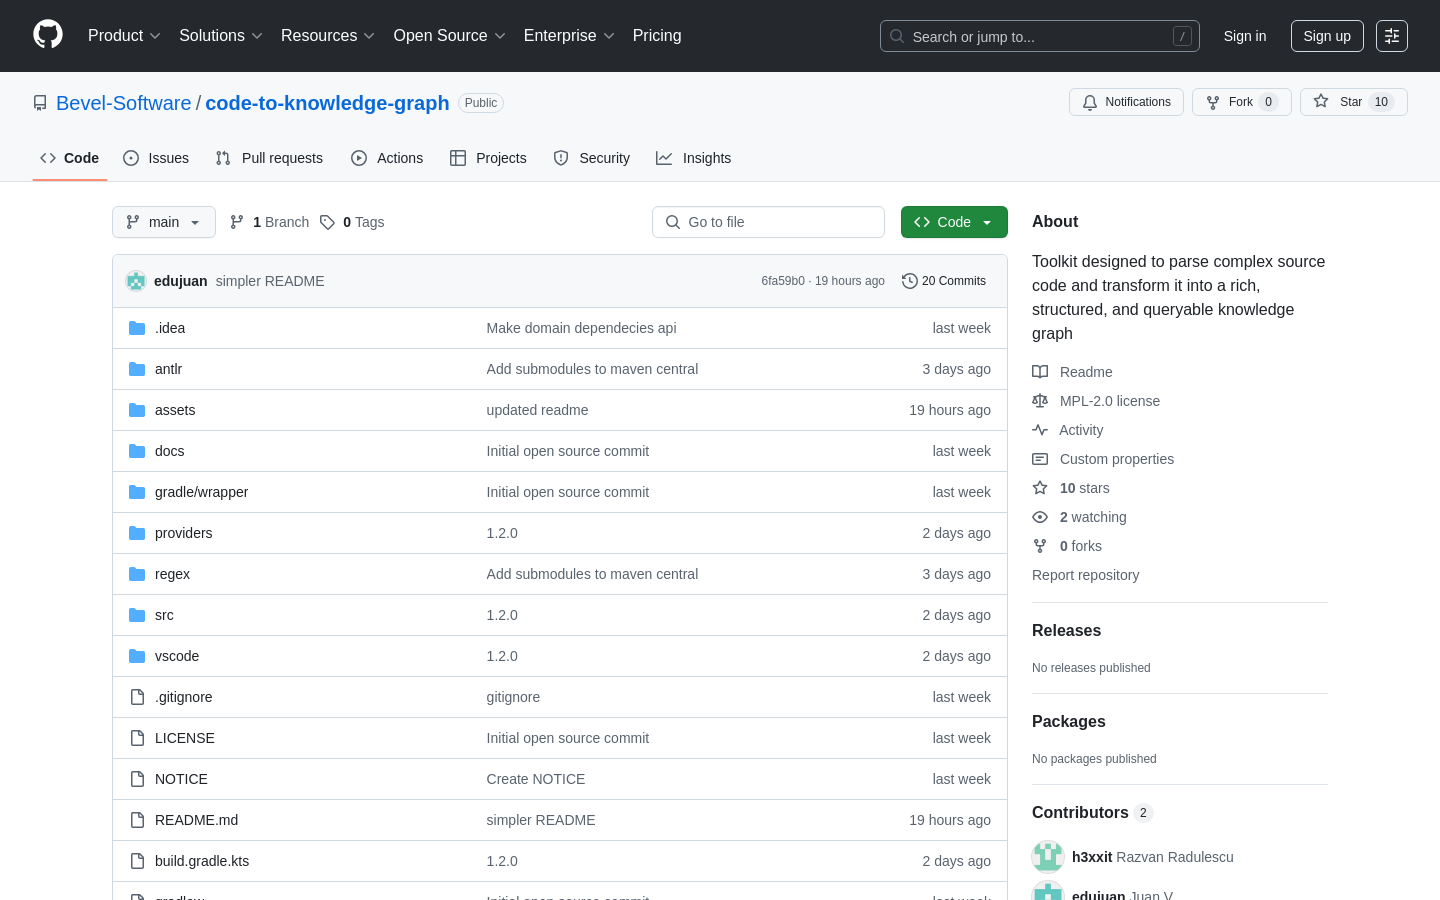Click h3xxit contributor avatar

pyautogui.click(x=1048, y=857)
